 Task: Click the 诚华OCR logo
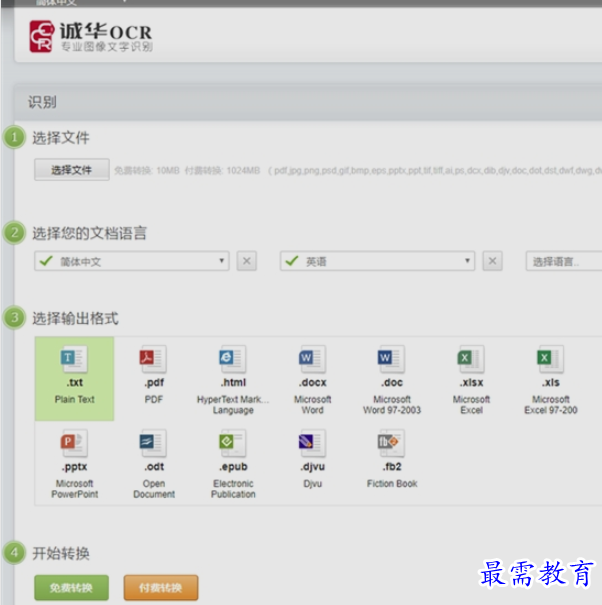(x=91, y=36)
